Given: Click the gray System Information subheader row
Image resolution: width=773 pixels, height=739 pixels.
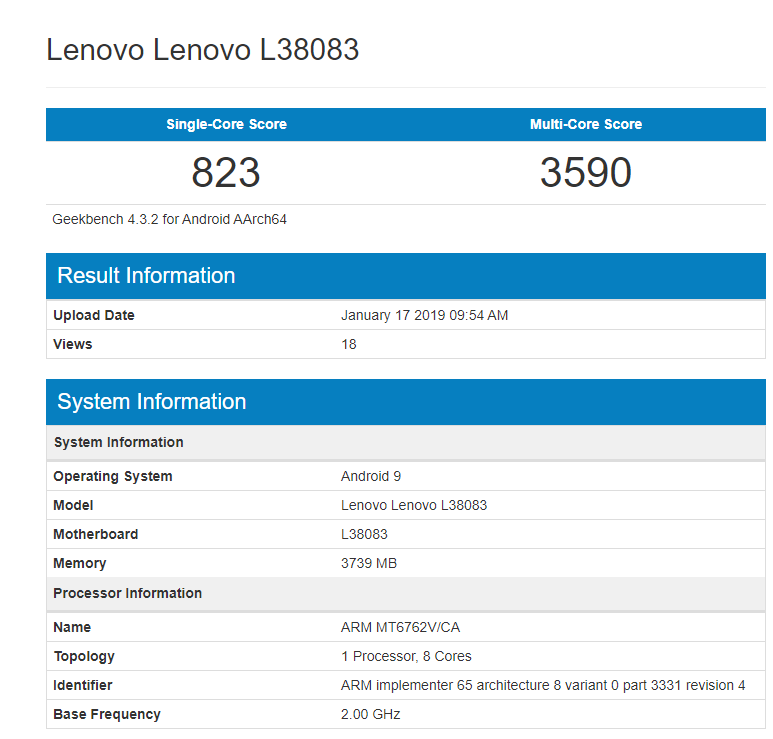Looking at the screenshot, I should (406, 442).
